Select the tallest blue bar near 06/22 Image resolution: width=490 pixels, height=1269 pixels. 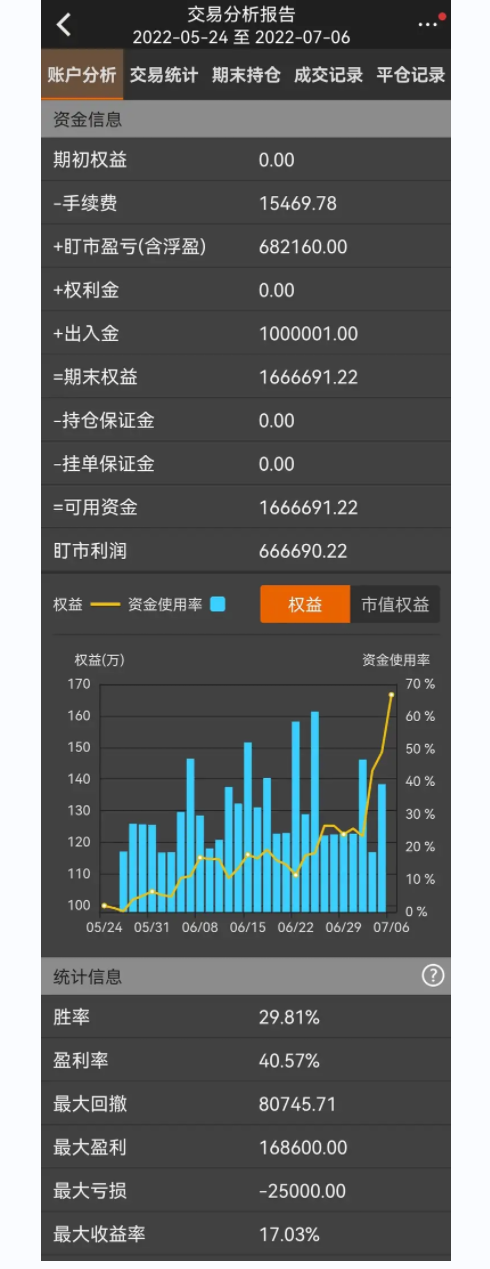point(314,811)
